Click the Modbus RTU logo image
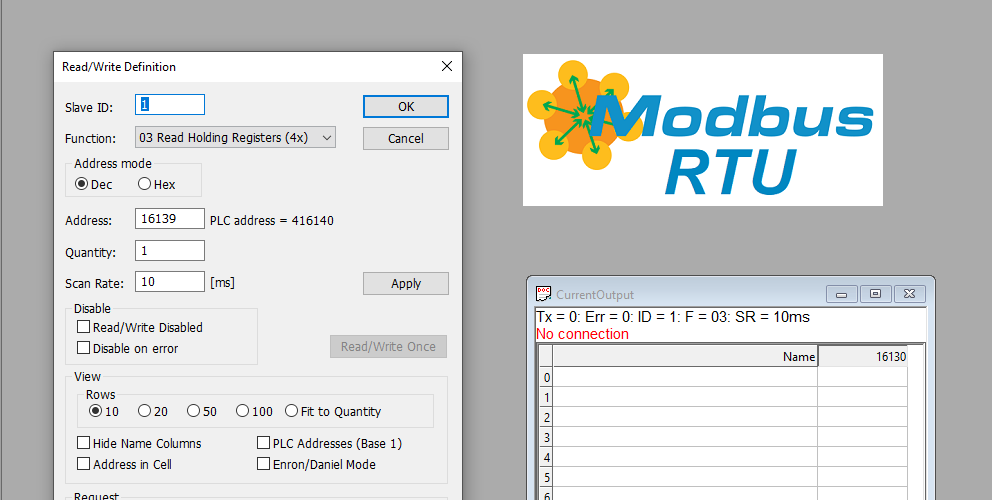 702,130
